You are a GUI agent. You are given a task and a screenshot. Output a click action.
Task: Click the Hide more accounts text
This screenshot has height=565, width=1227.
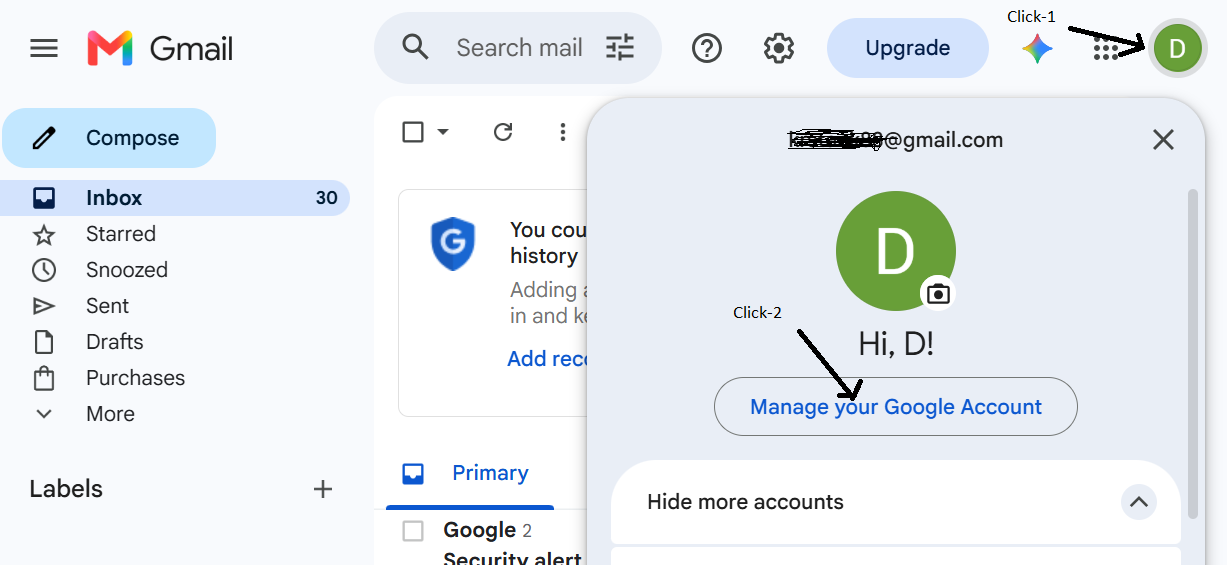point(745,502)
